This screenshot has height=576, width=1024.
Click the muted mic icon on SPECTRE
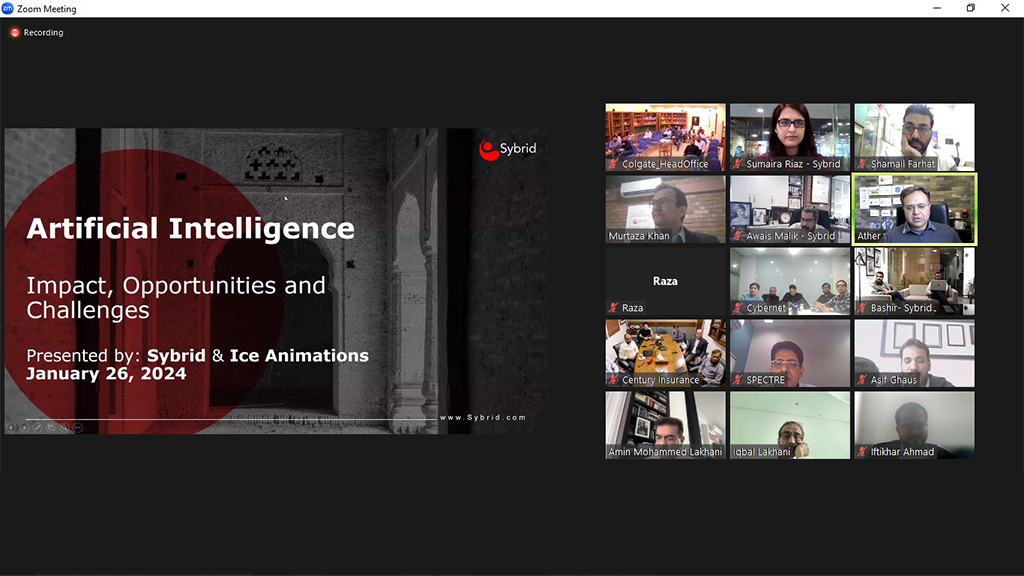point(738,379)
